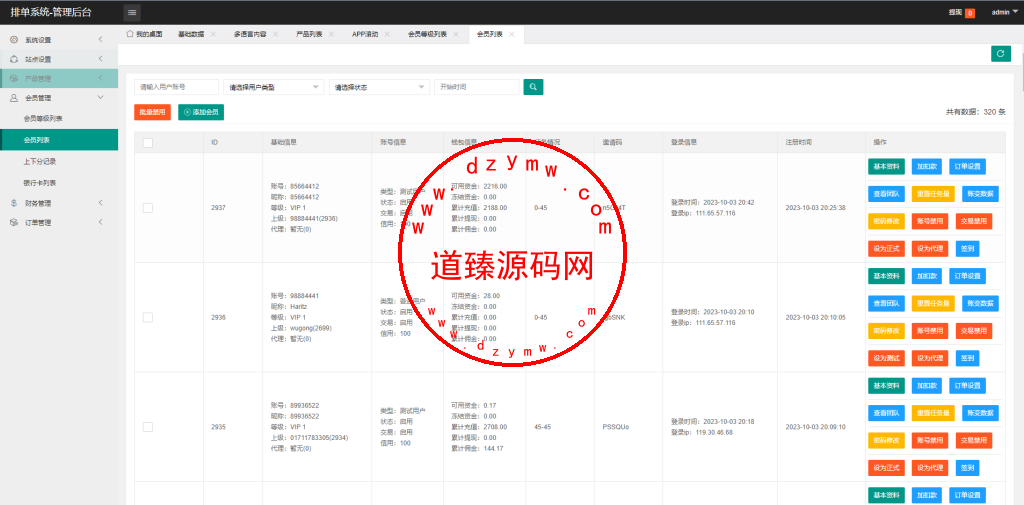This screenshot has width=1024, height=505.
Task: Click the 添加会员 button
Action: (x=201, y=112)
